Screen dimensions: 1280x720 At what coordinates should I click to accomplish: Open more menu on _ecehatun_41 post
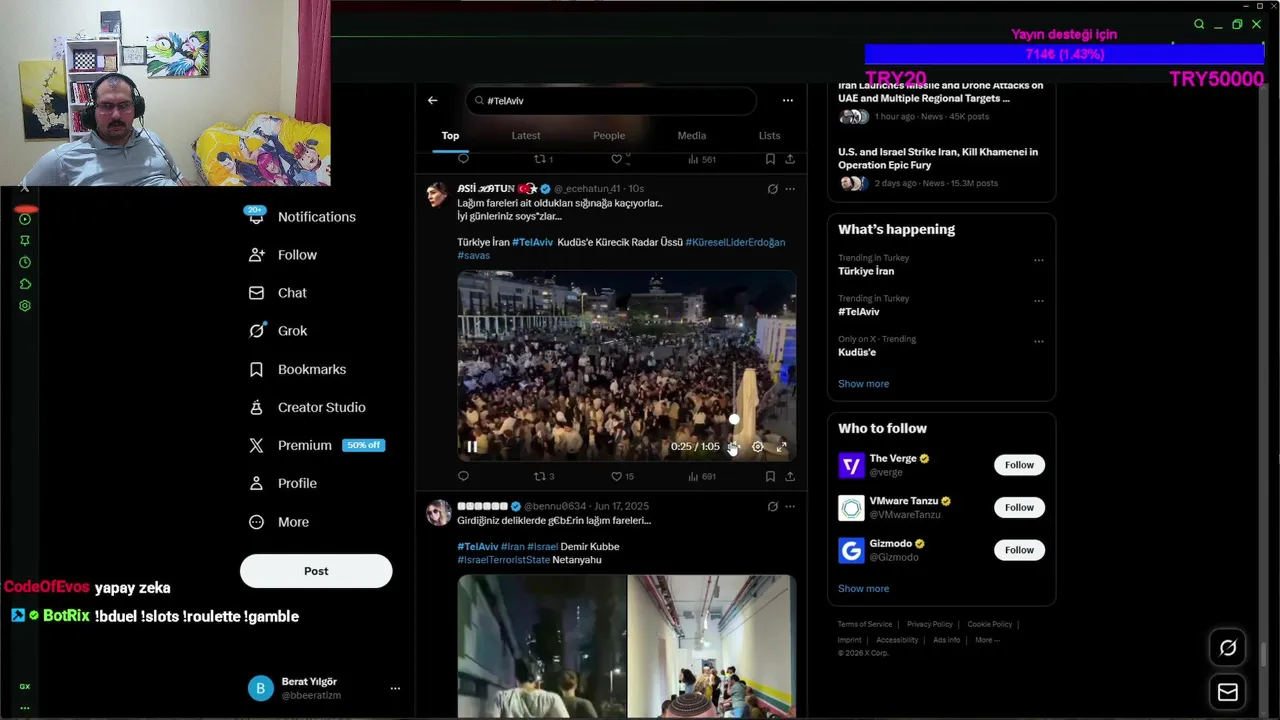(790, 188)
